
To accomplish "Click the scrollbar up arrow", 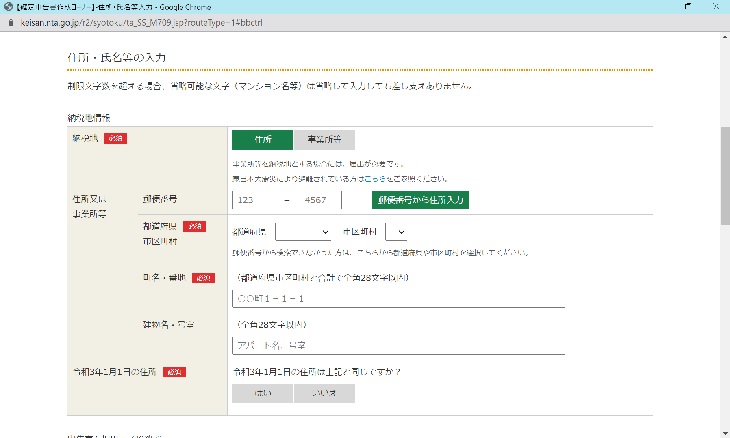I will point(725,36).
